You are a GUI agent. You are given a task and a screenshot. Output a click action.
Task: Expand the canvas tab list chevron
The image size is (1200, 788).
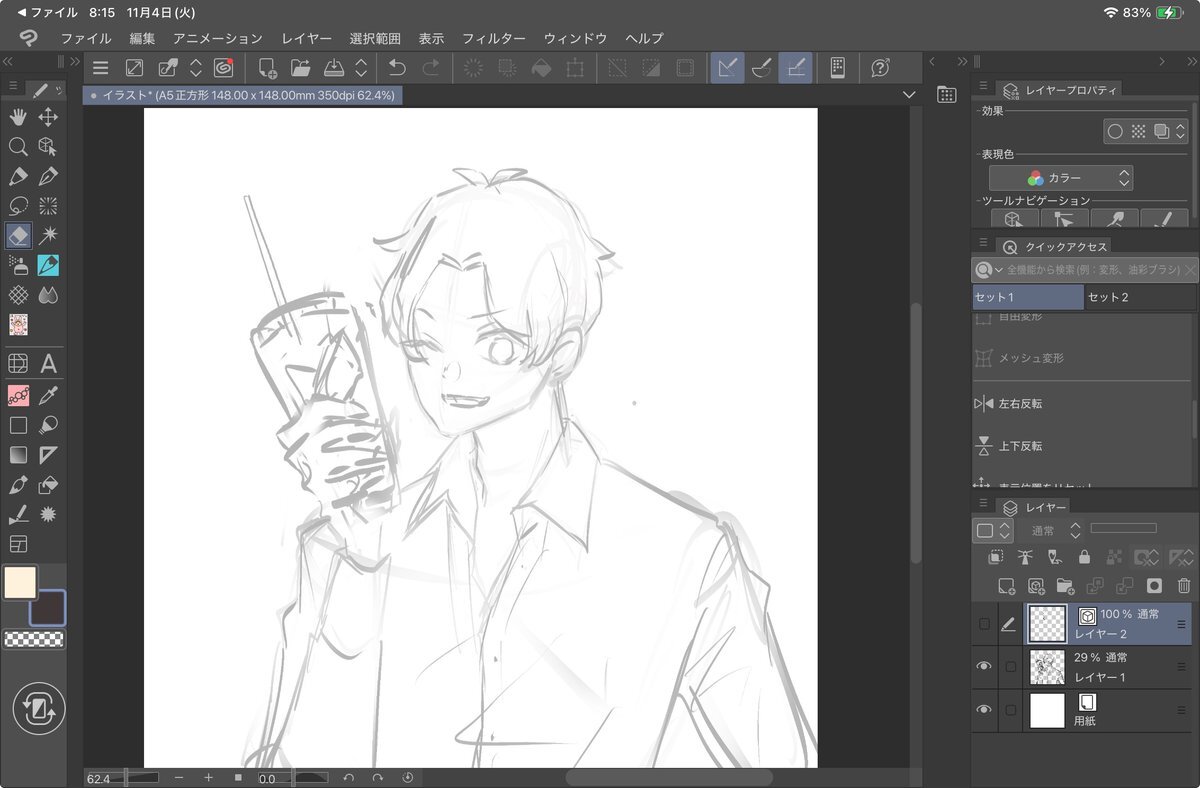908,95
